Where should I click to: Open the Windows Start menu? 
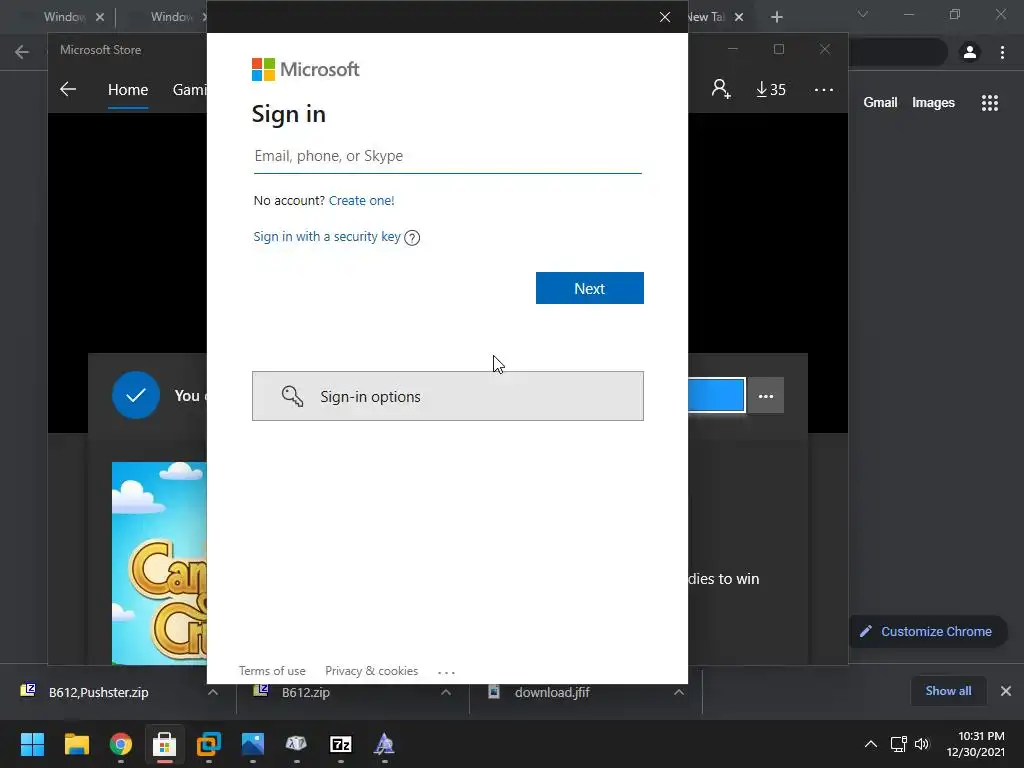click(32, 744)
